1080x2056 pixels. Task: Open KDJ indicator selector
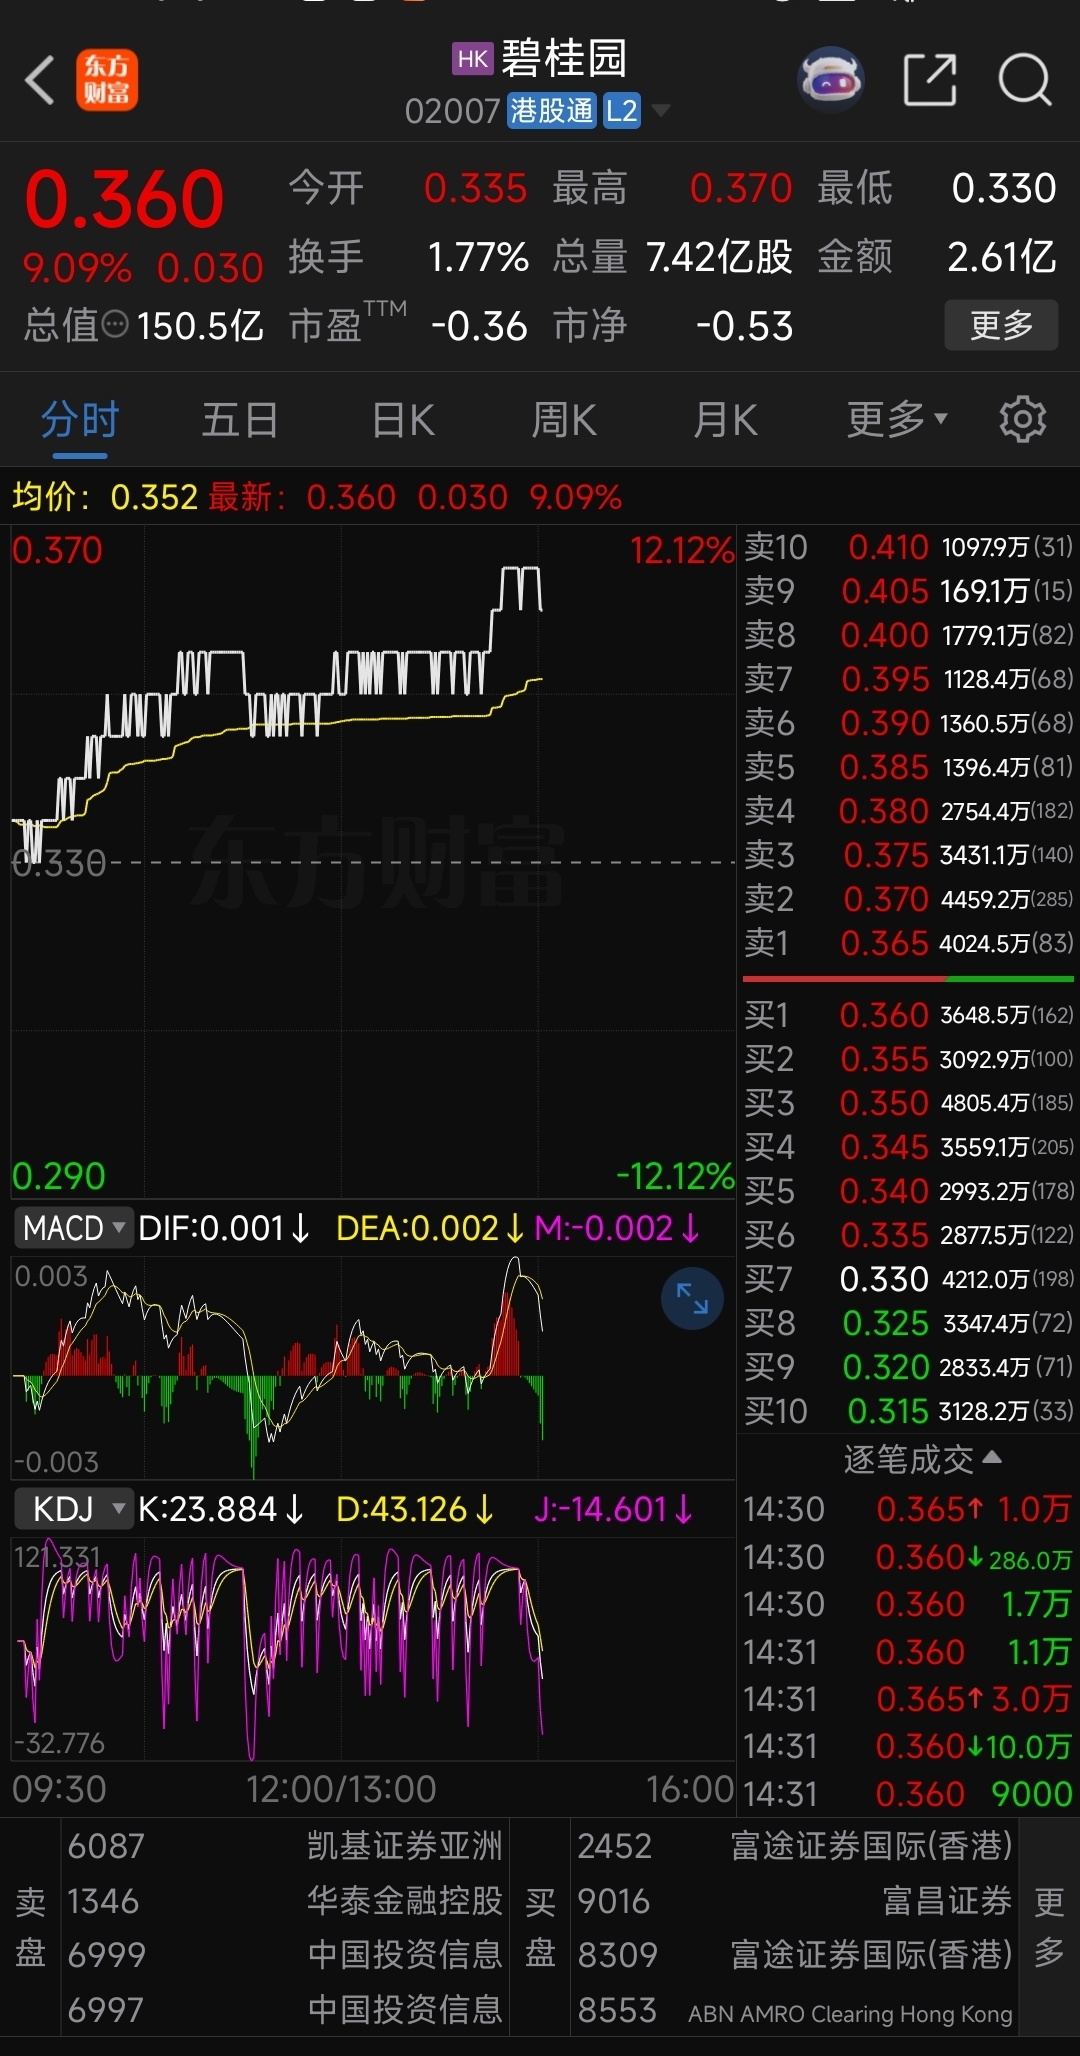(74, 1508)
